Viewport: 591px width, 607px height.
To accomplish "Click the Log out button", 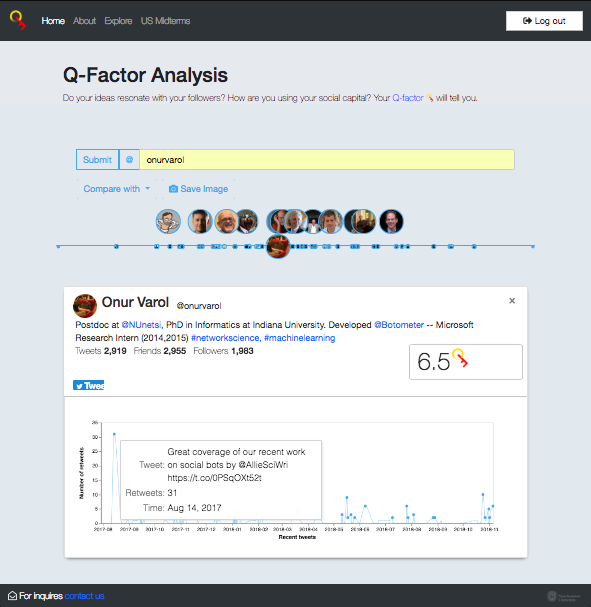I will point(544,21).
